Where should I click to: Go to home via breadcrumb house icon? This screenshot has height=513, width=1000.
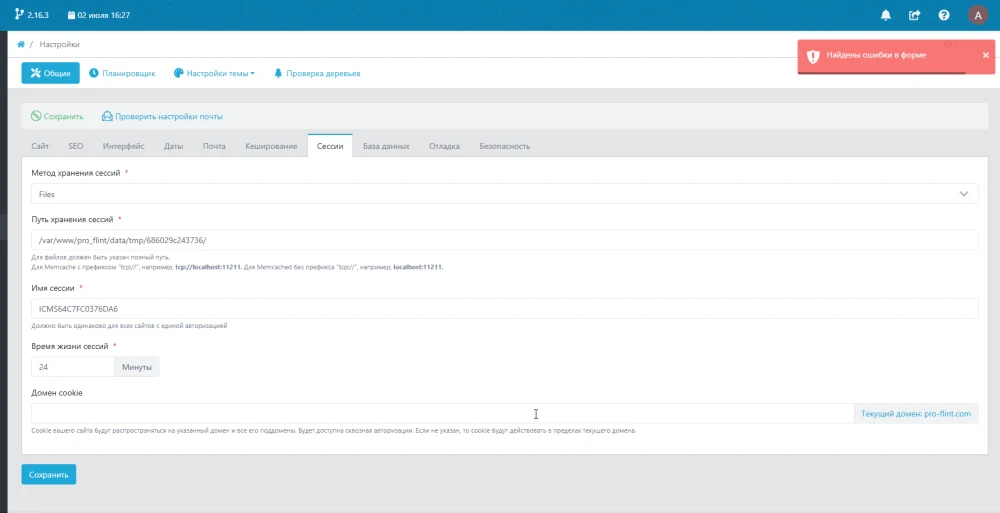tap(20, 44)
